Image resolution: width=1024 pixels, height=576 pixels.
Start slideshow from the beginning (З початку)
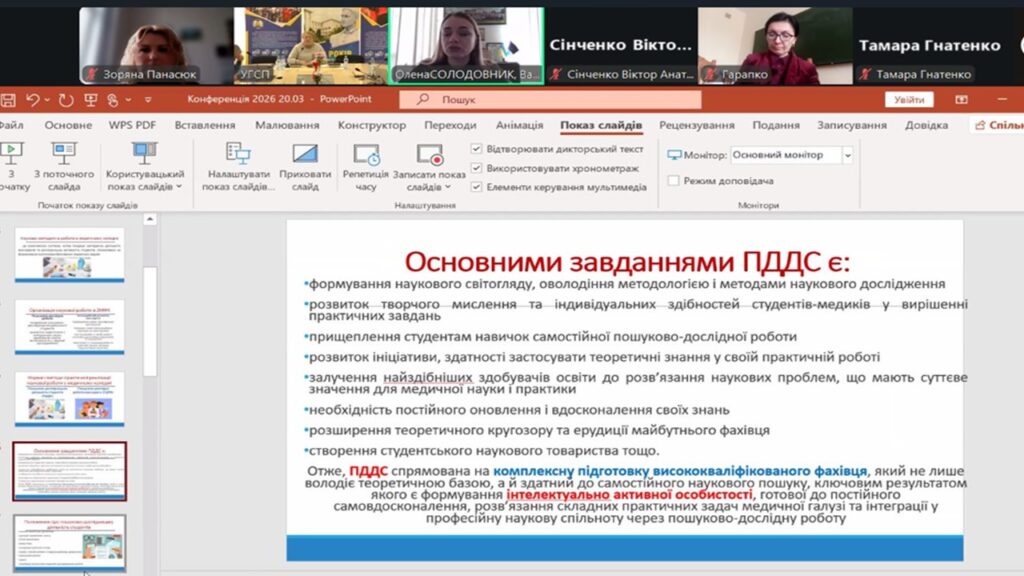coord(11,155)
